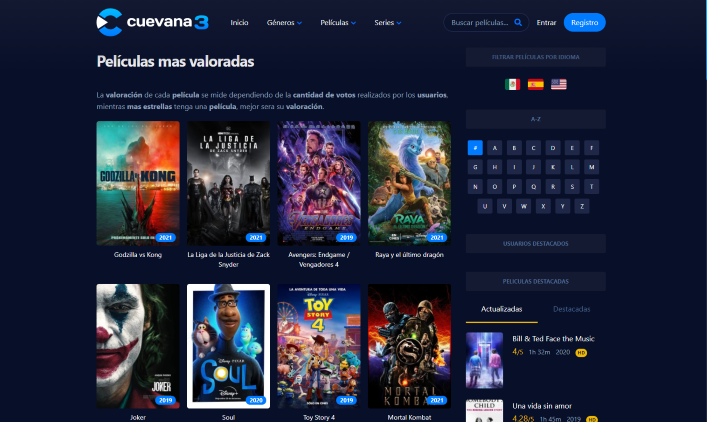
Task: Click the search magnifier icon
Action: [x=518, y=22]
